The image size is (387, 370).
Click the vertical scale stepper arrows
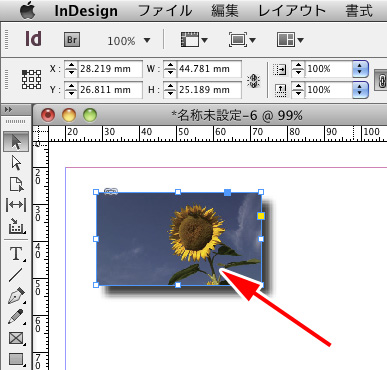pyautogui.click(x=298, y=90)
